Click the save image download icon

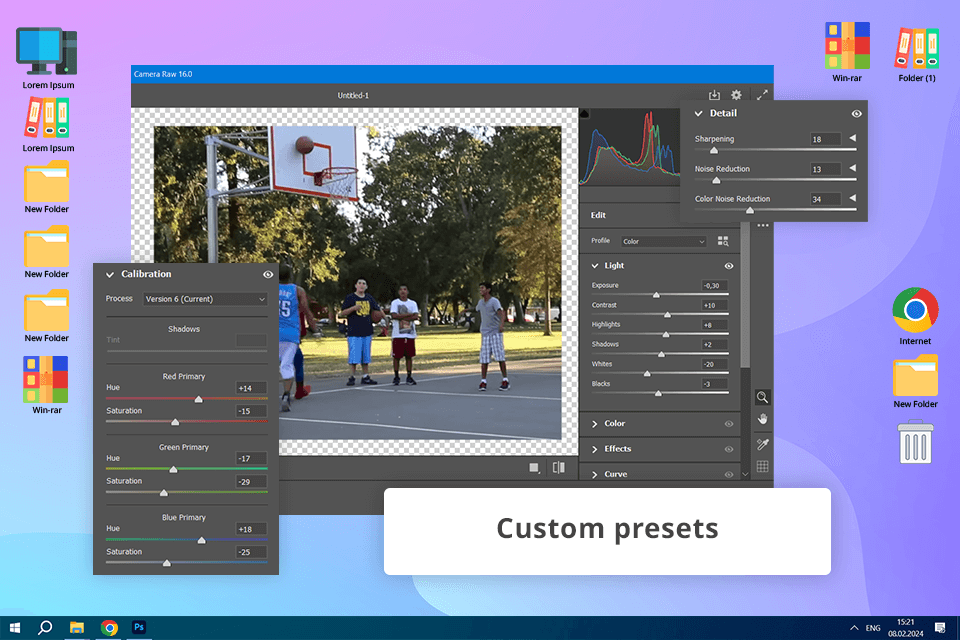(714, 95)
